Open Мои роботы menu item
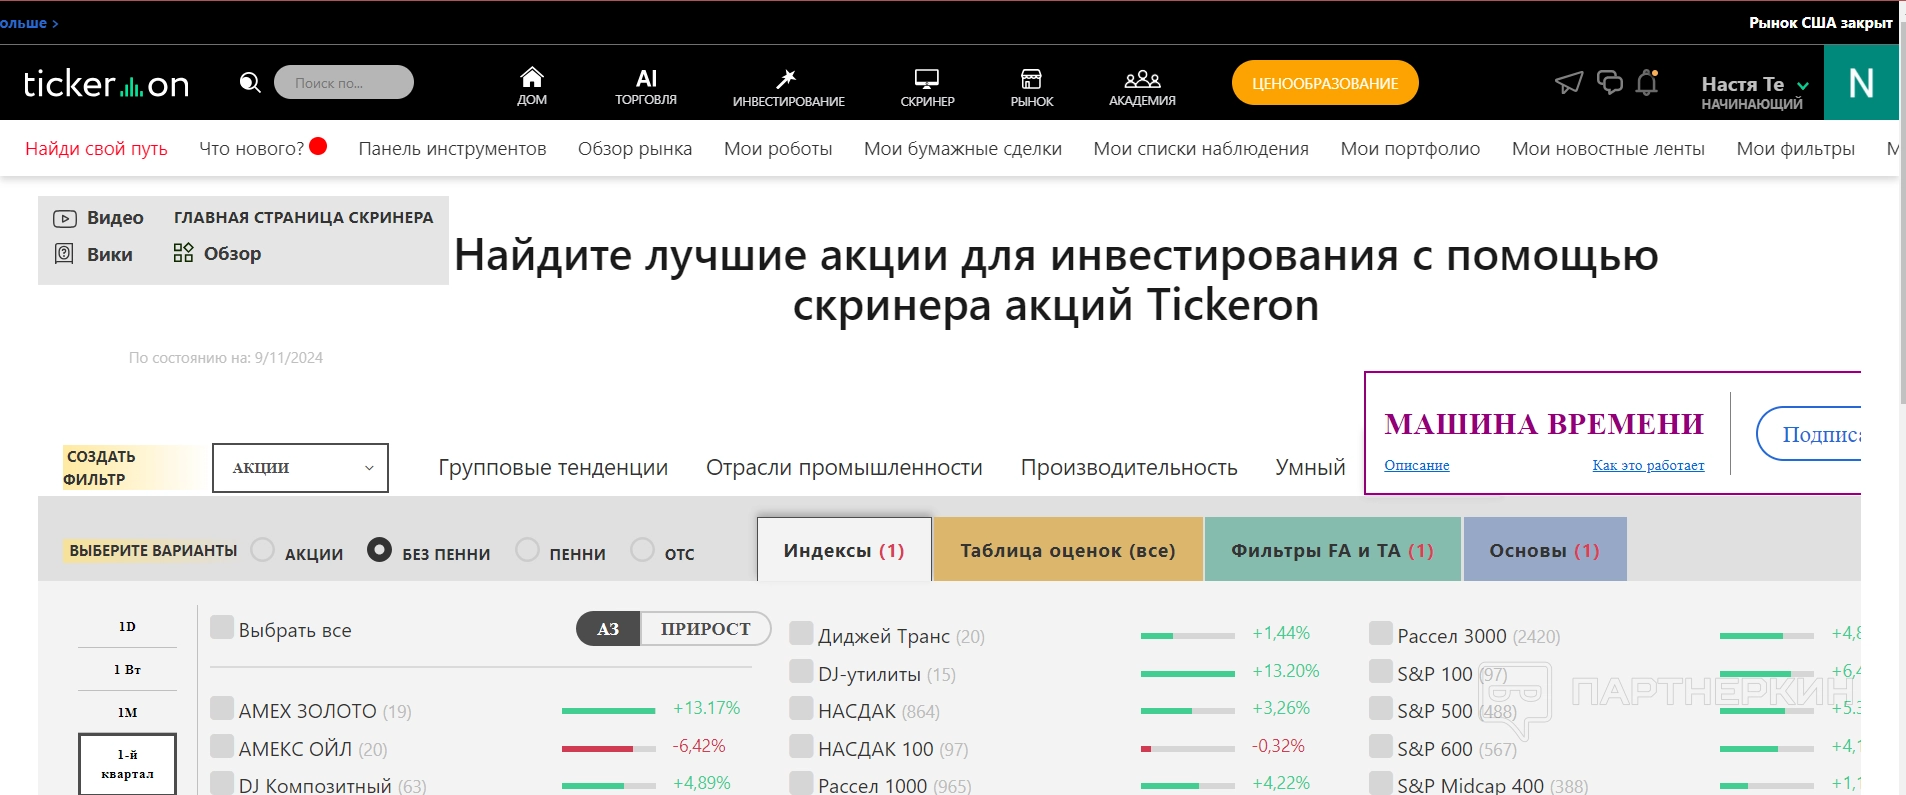This screenshot has height=795, width=1906. coord(778,149)
